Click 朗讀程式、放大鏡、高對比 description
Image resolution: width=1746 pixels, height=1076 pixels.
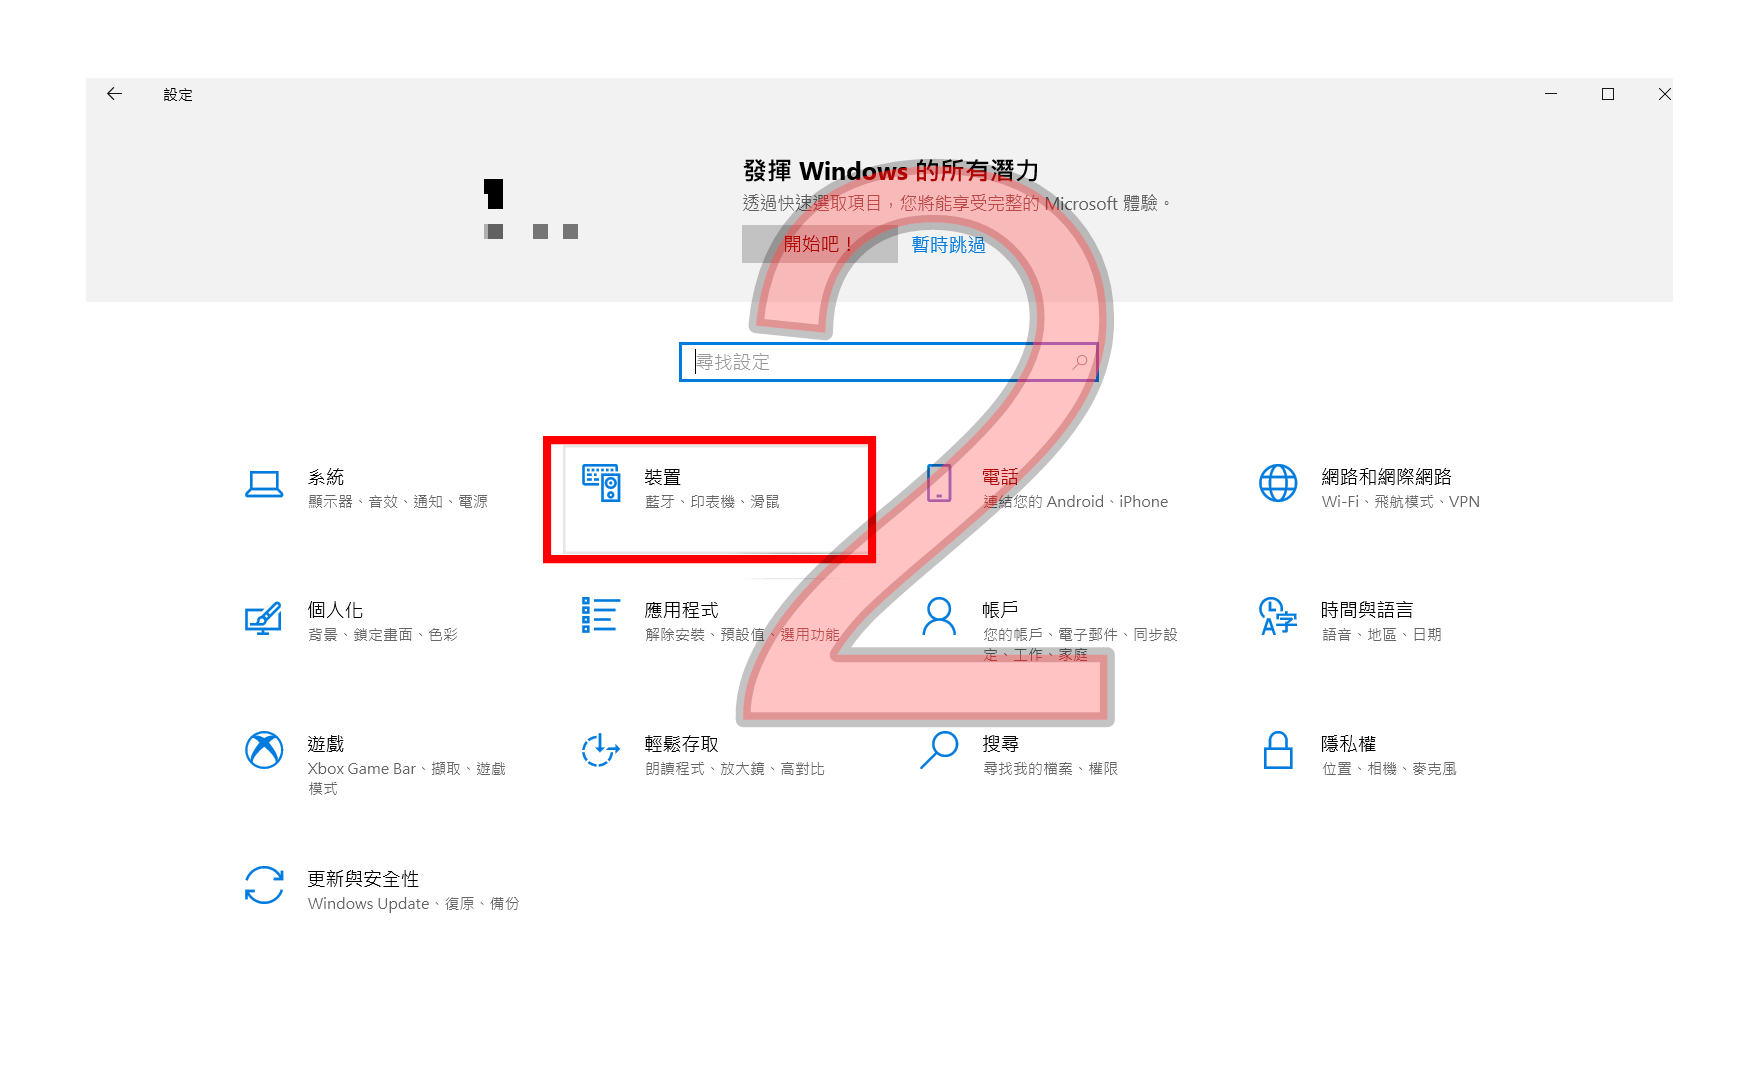(735, 769)
